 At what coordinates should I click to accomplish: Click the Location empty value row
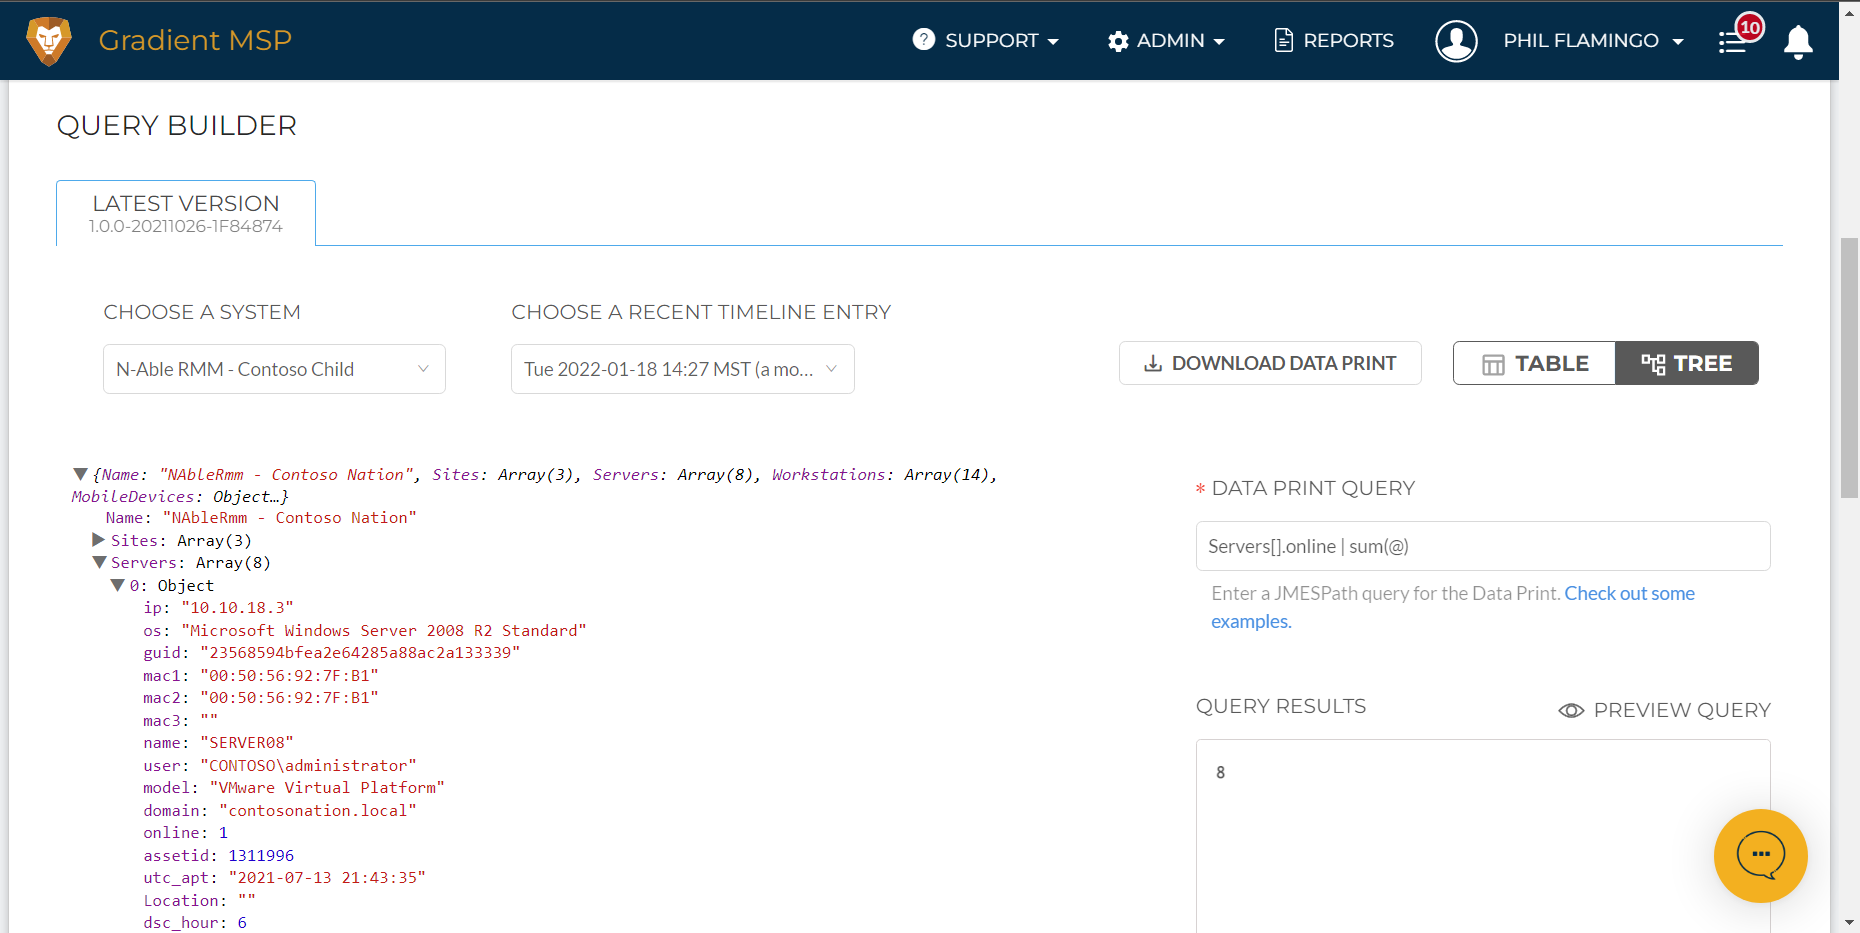pyautogui.click(x=199, y=901)
